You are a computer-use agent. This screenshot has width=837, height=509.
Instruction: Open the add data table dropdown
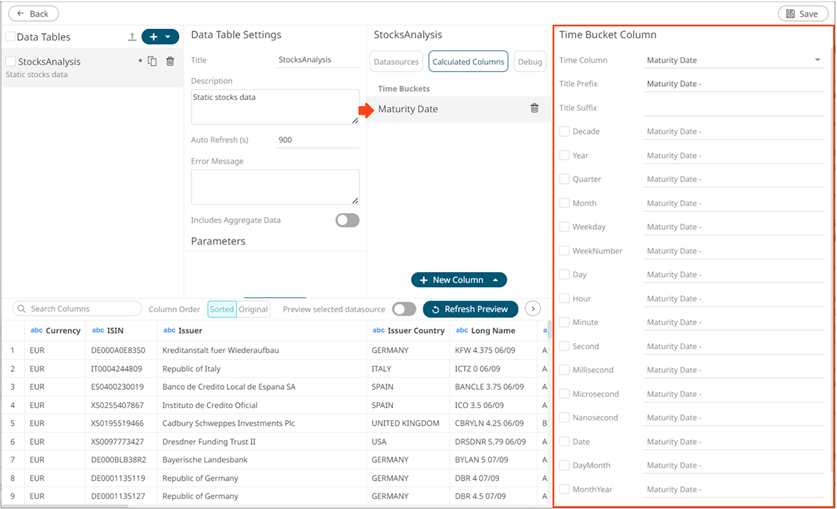tap(168, 37)
